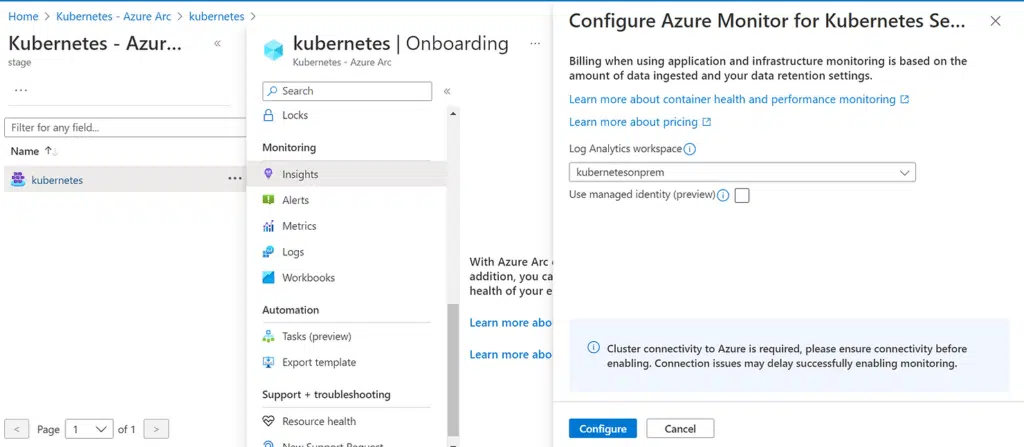The image size is (1024, 447).
Task: Click the info icon in connectivity notice
Action: 593,348
